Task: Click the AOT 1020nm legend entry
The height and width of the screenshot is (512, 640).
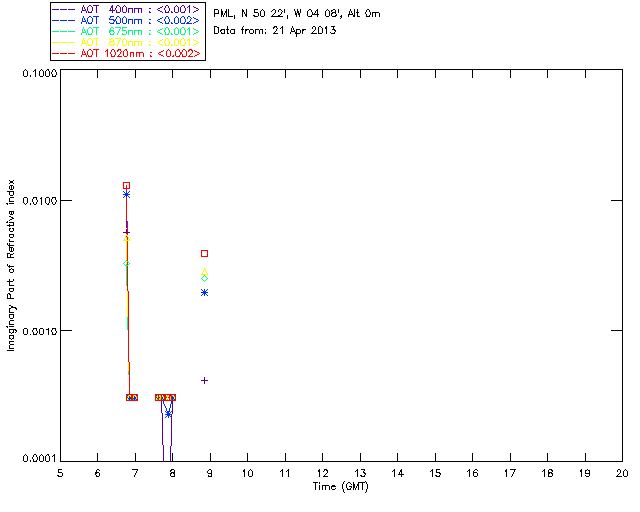Action: pyautogui.click(x=127, y=53)
